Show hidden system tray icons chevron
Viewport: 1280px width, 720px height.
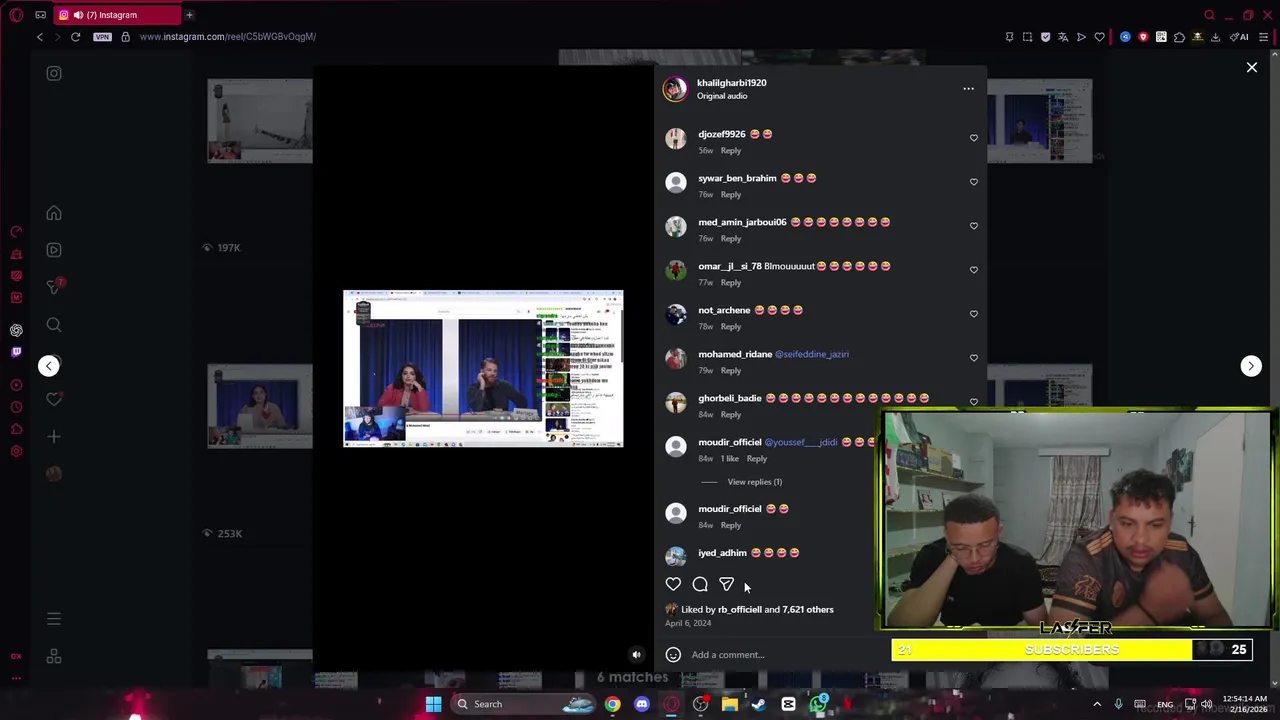point(1097,704)
